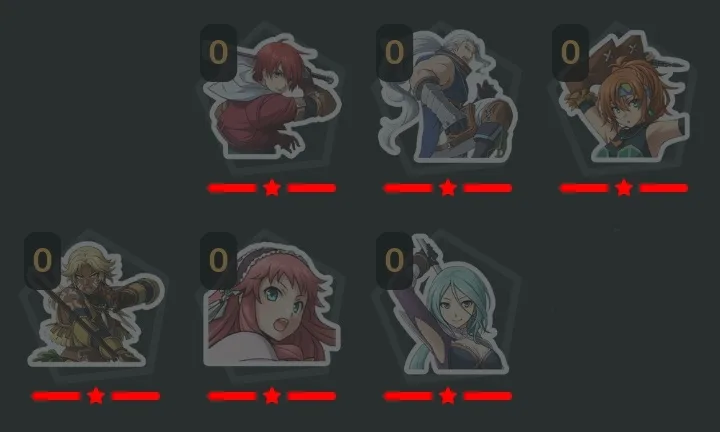The image size is (720, 432).
Task: Click the 0 counter on blonde spear warrior
Action: point(42,260)
